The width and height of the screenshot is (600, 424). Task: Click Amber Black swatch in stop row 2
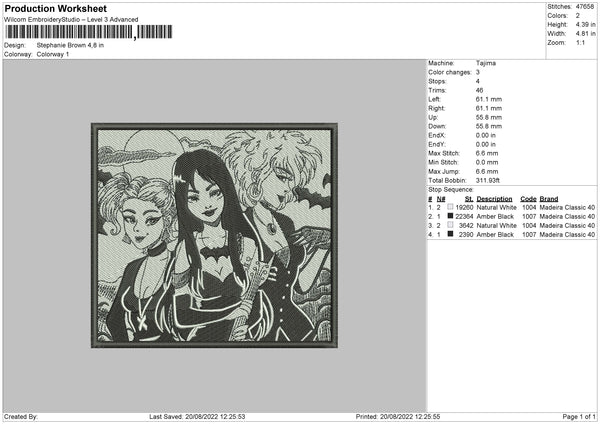click(450, 216)
